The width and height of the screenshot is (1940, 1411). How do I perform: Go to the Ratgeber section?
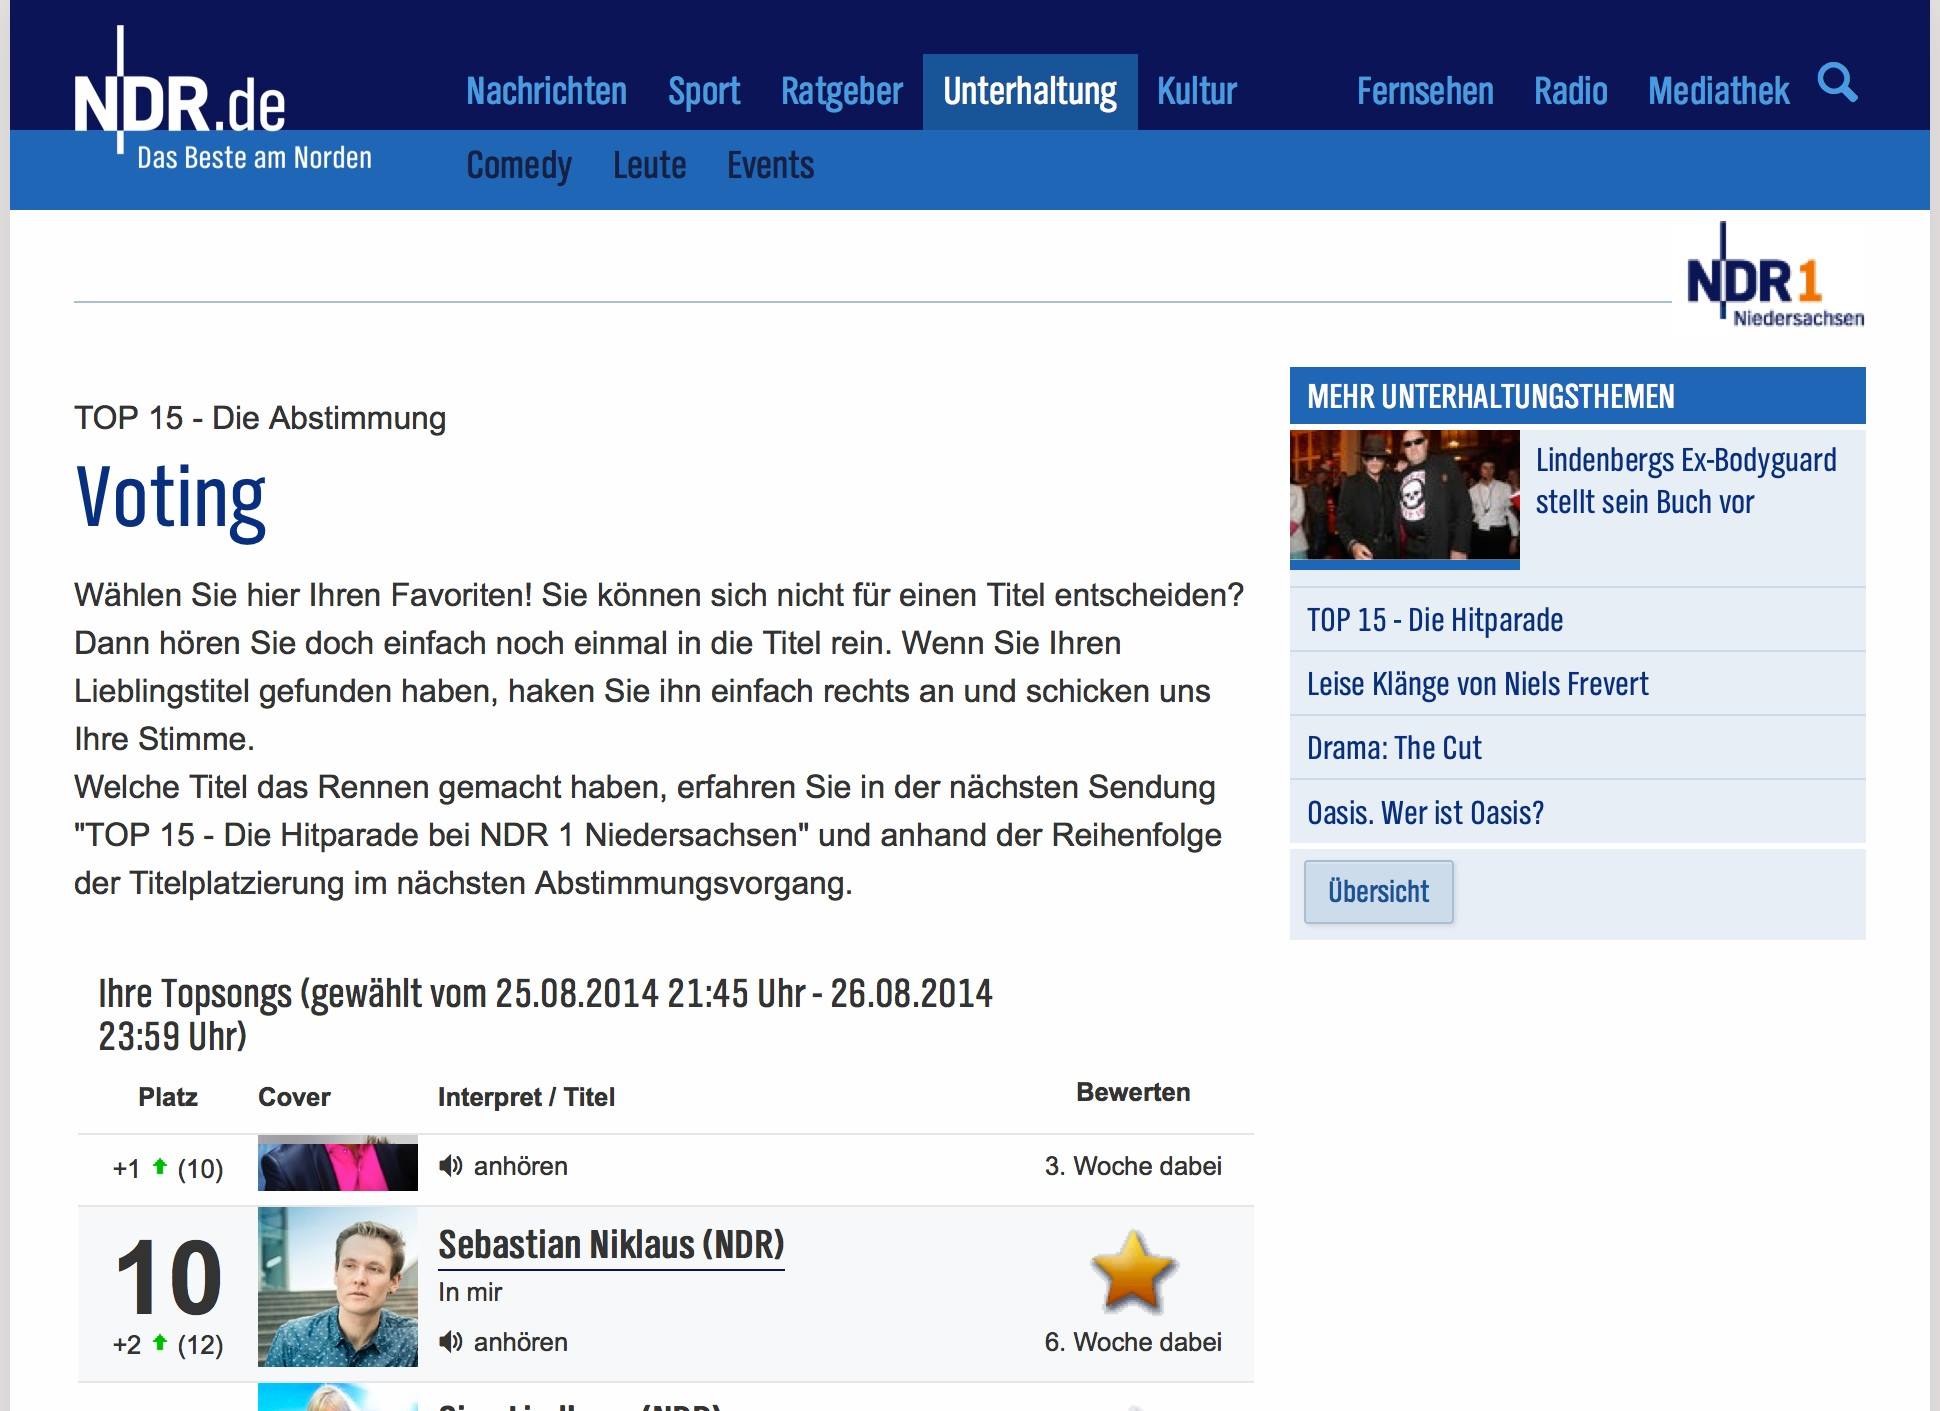click(842, 92)
